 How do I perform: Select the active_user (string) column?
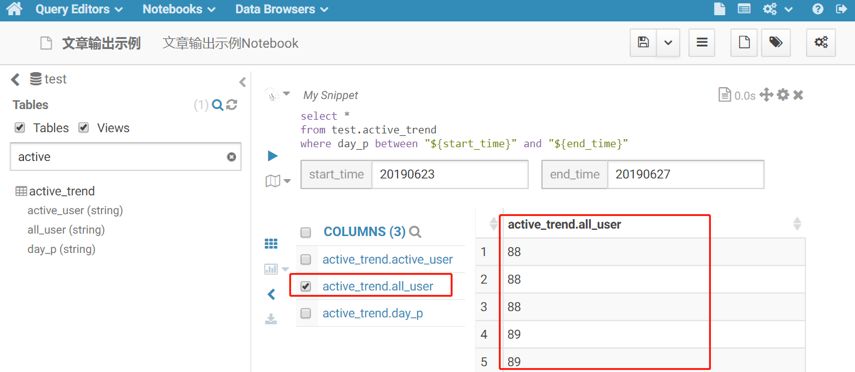pos(75,211)
